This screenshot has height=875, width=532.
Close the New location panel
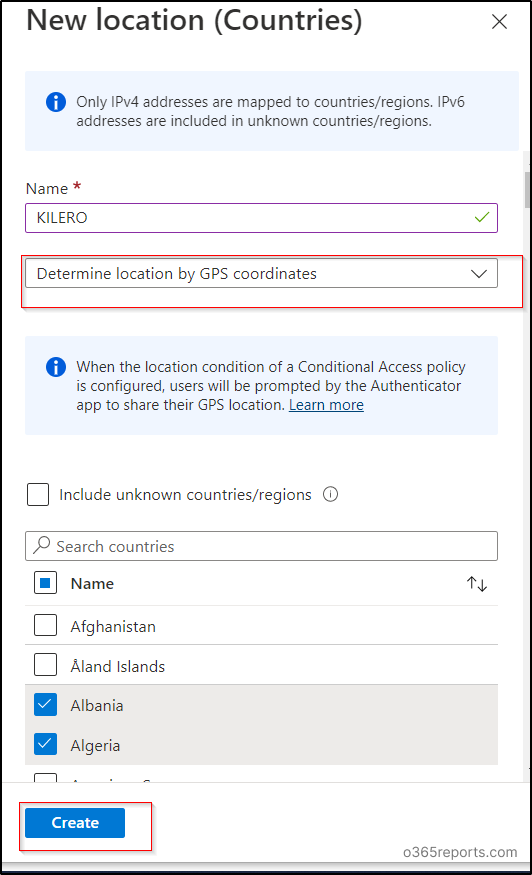[x=499, y=22]
